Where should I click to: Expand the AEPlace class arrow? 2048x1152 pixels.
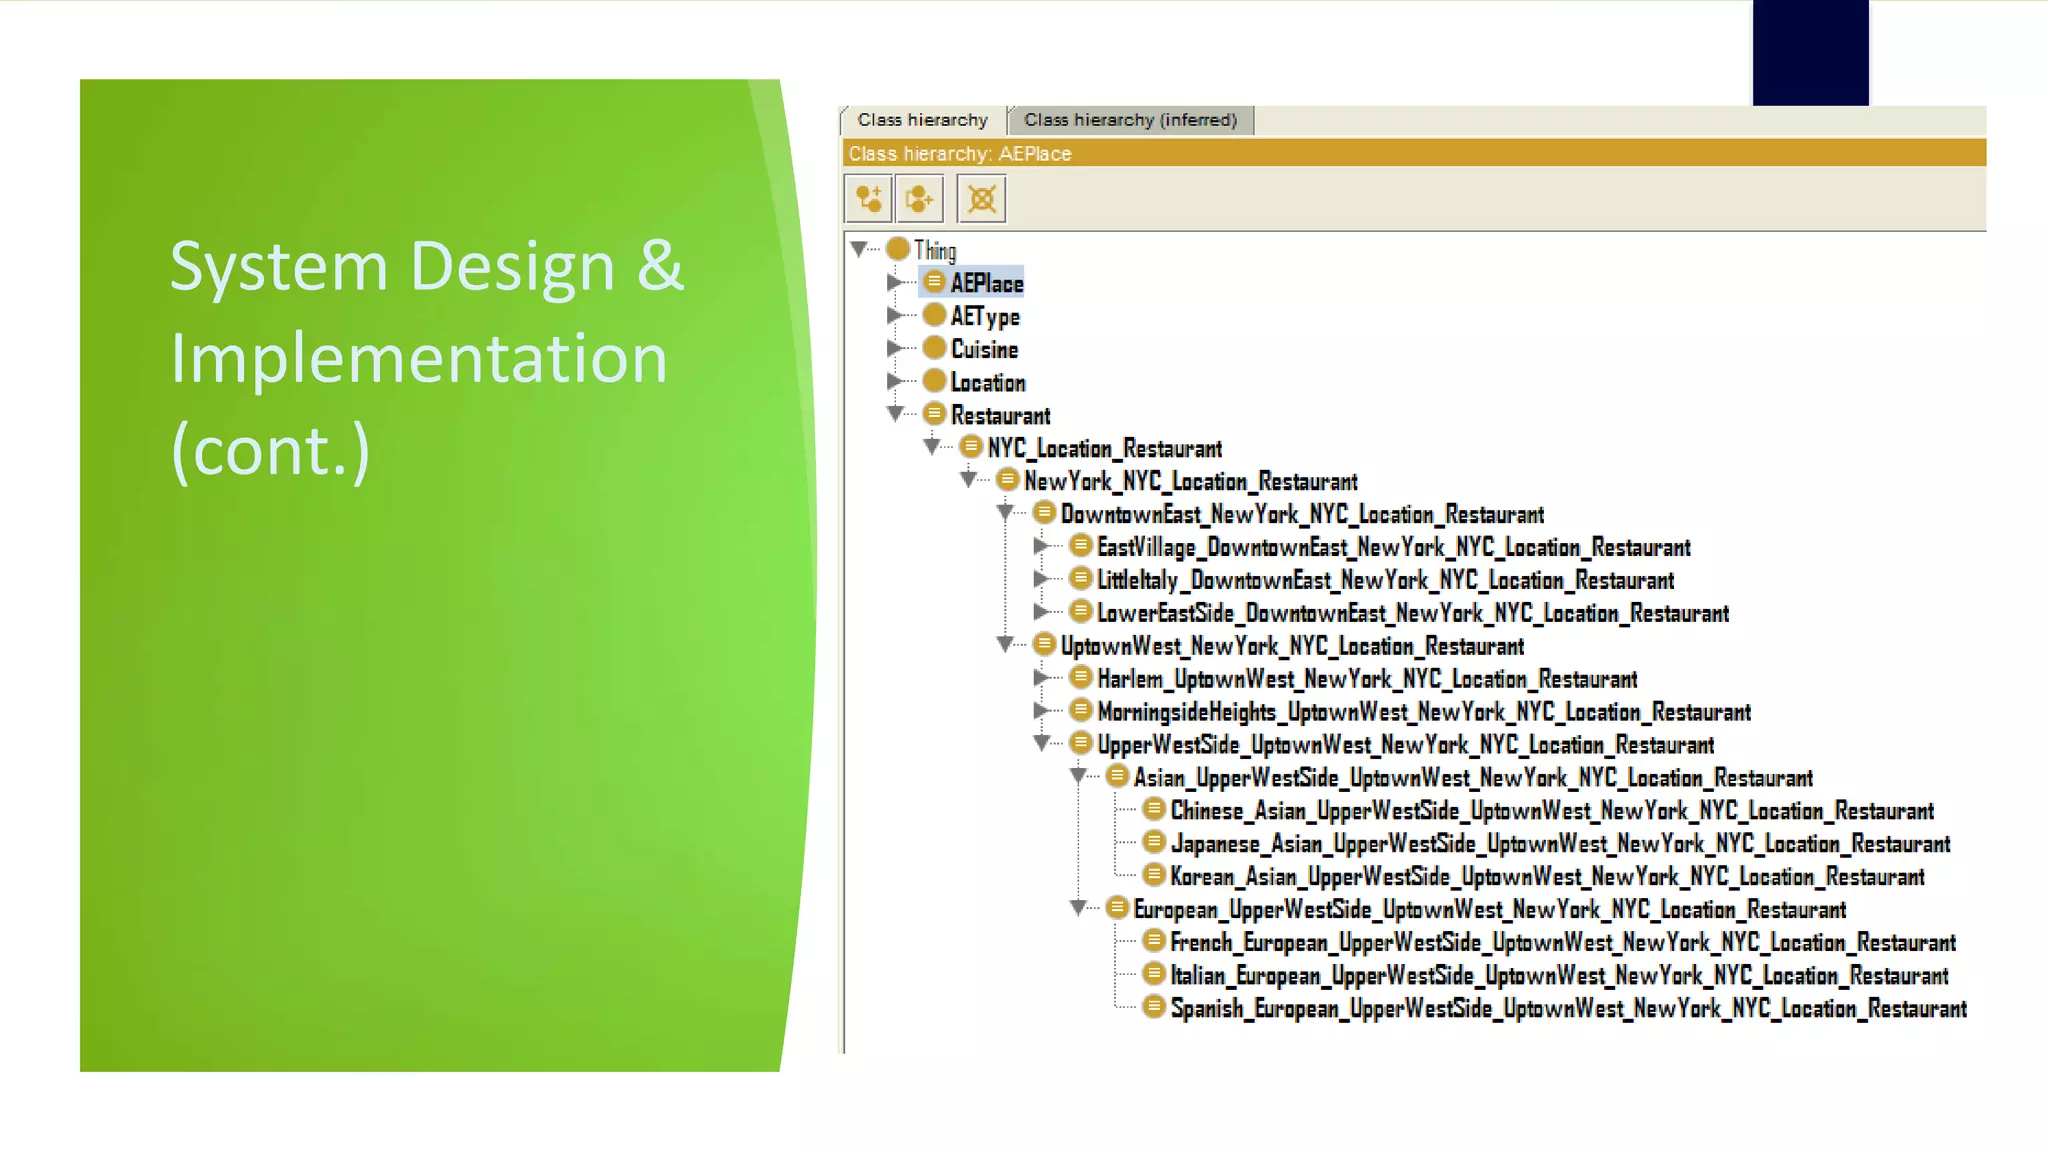[895, 282]
